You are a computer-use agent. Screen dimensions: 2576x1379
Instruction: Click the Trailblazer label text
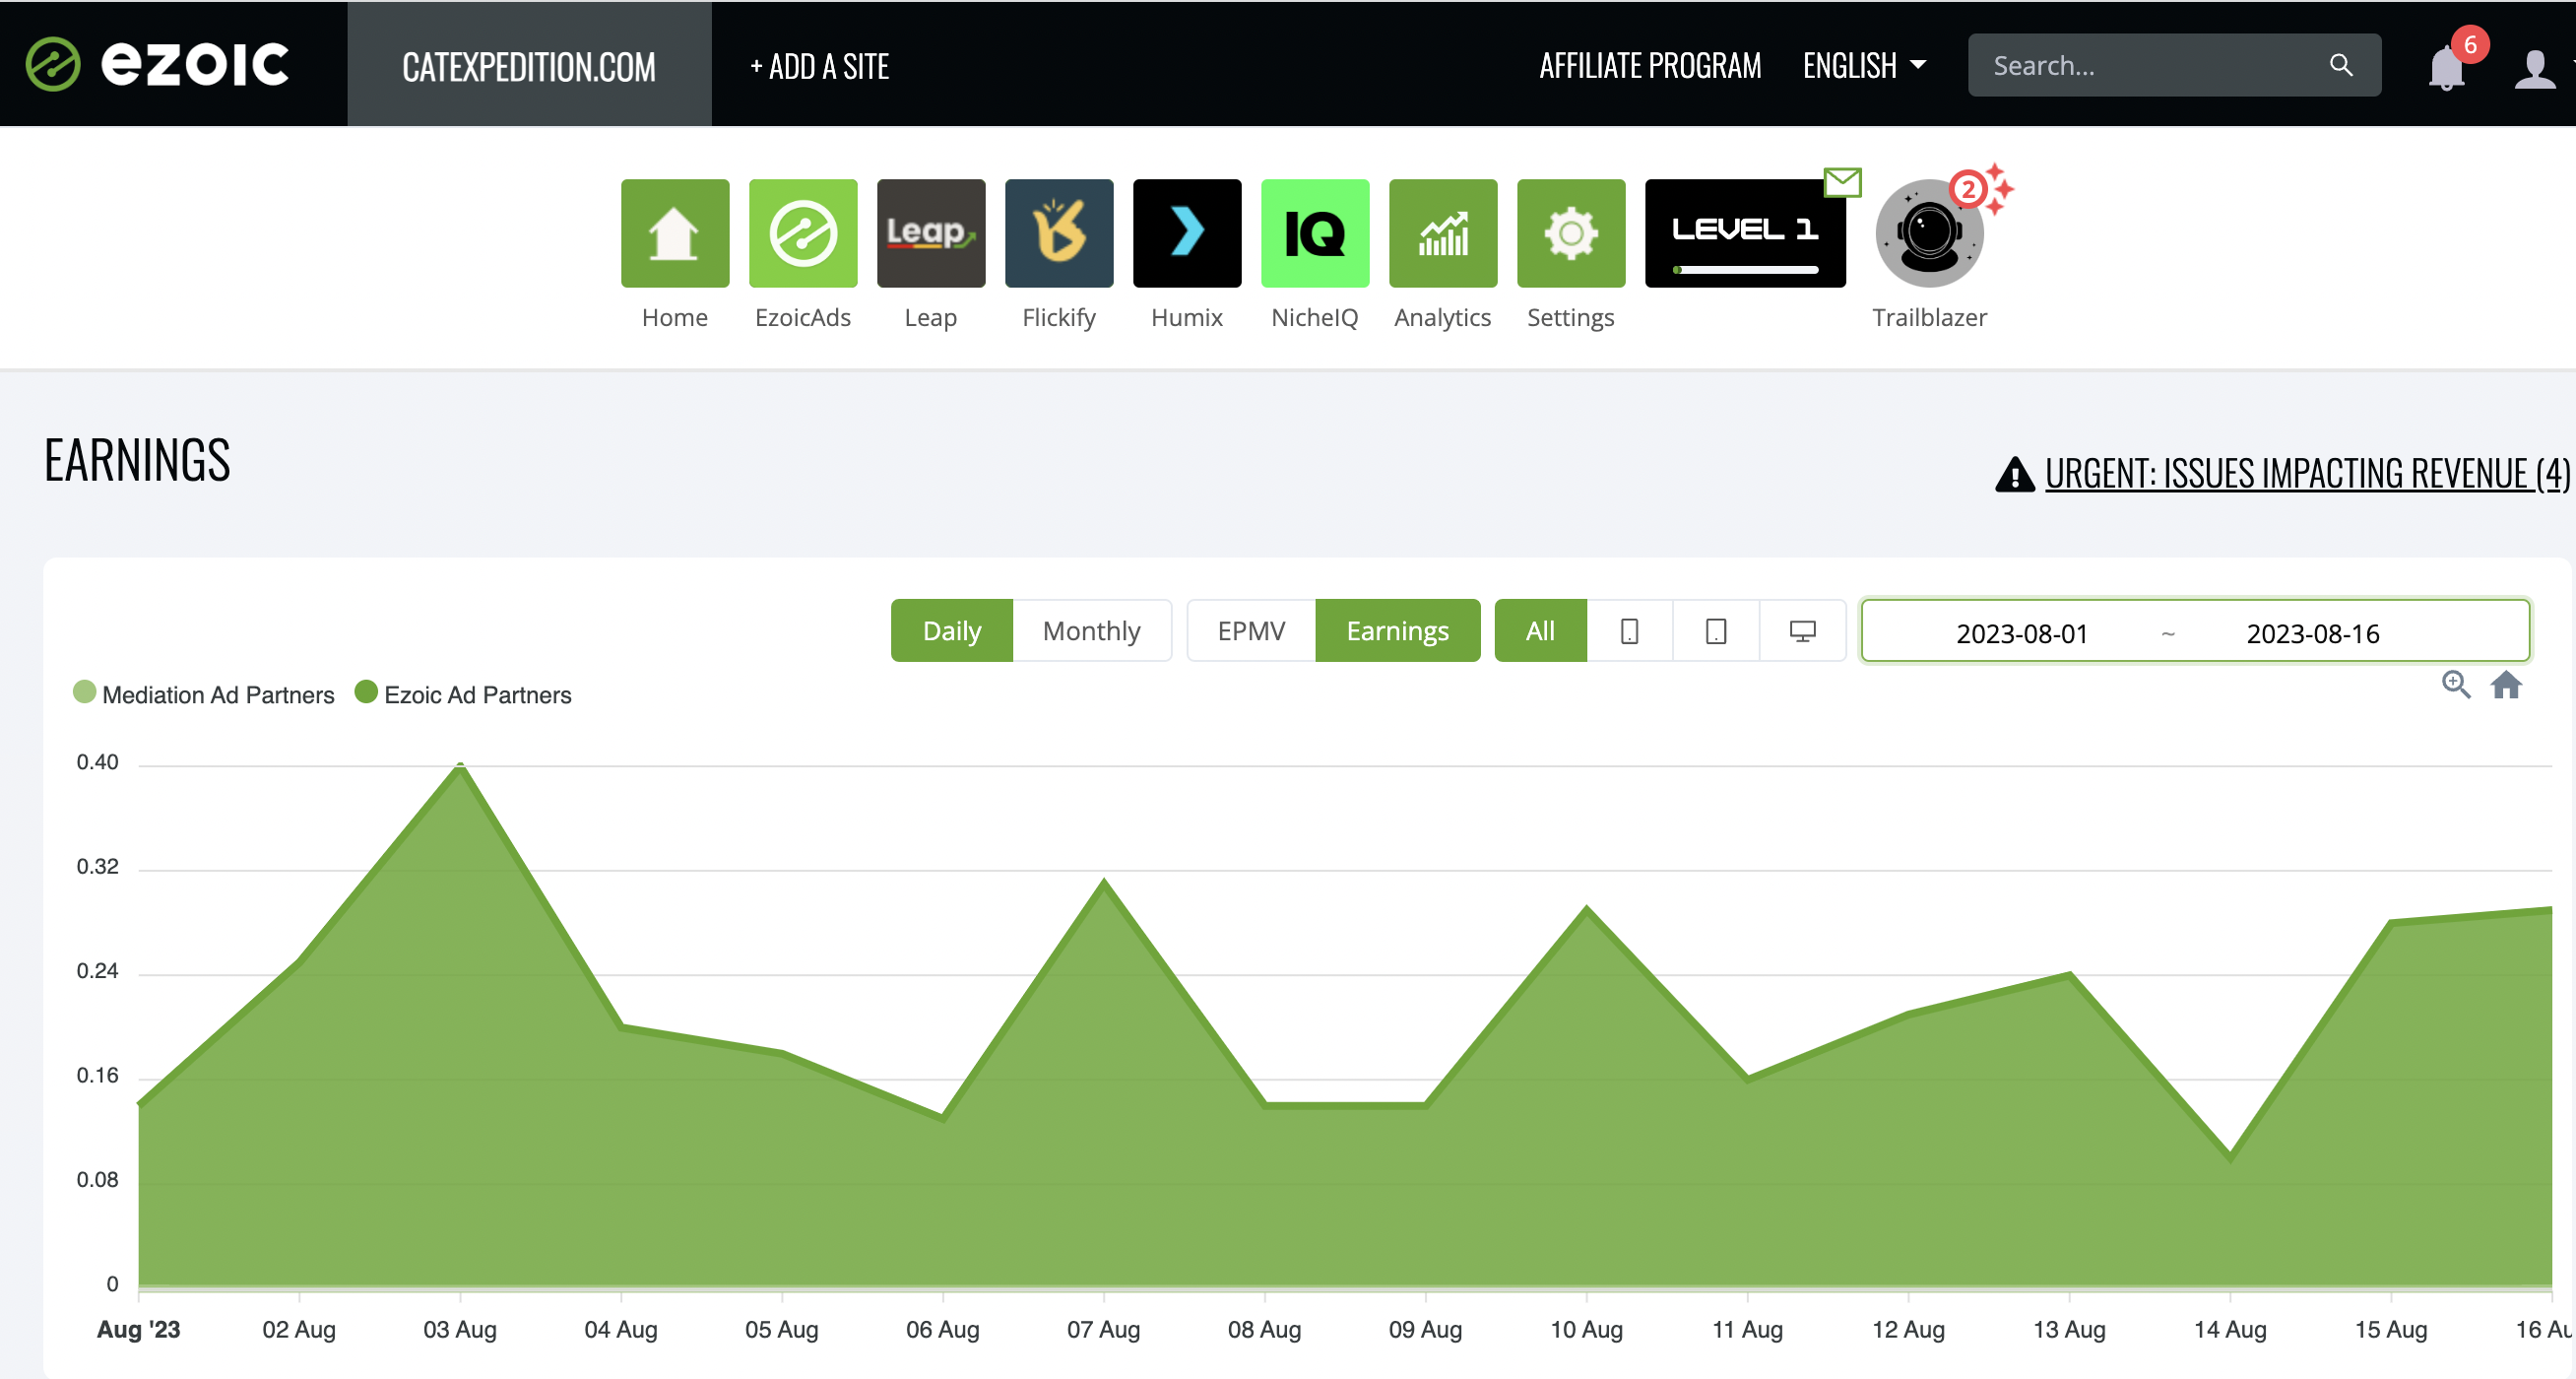click(1929, 318)
